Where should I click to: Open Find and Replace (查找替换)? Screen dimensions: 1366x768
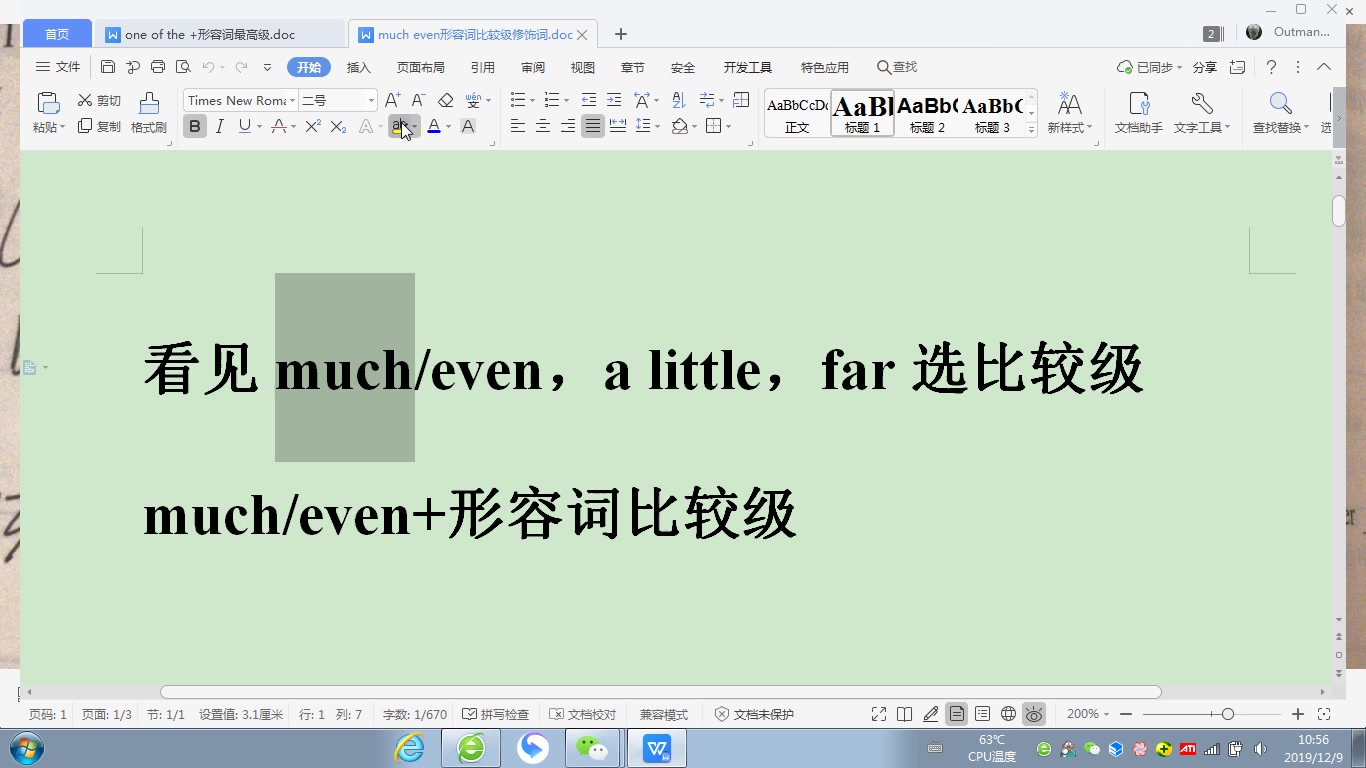[1281, 113]
